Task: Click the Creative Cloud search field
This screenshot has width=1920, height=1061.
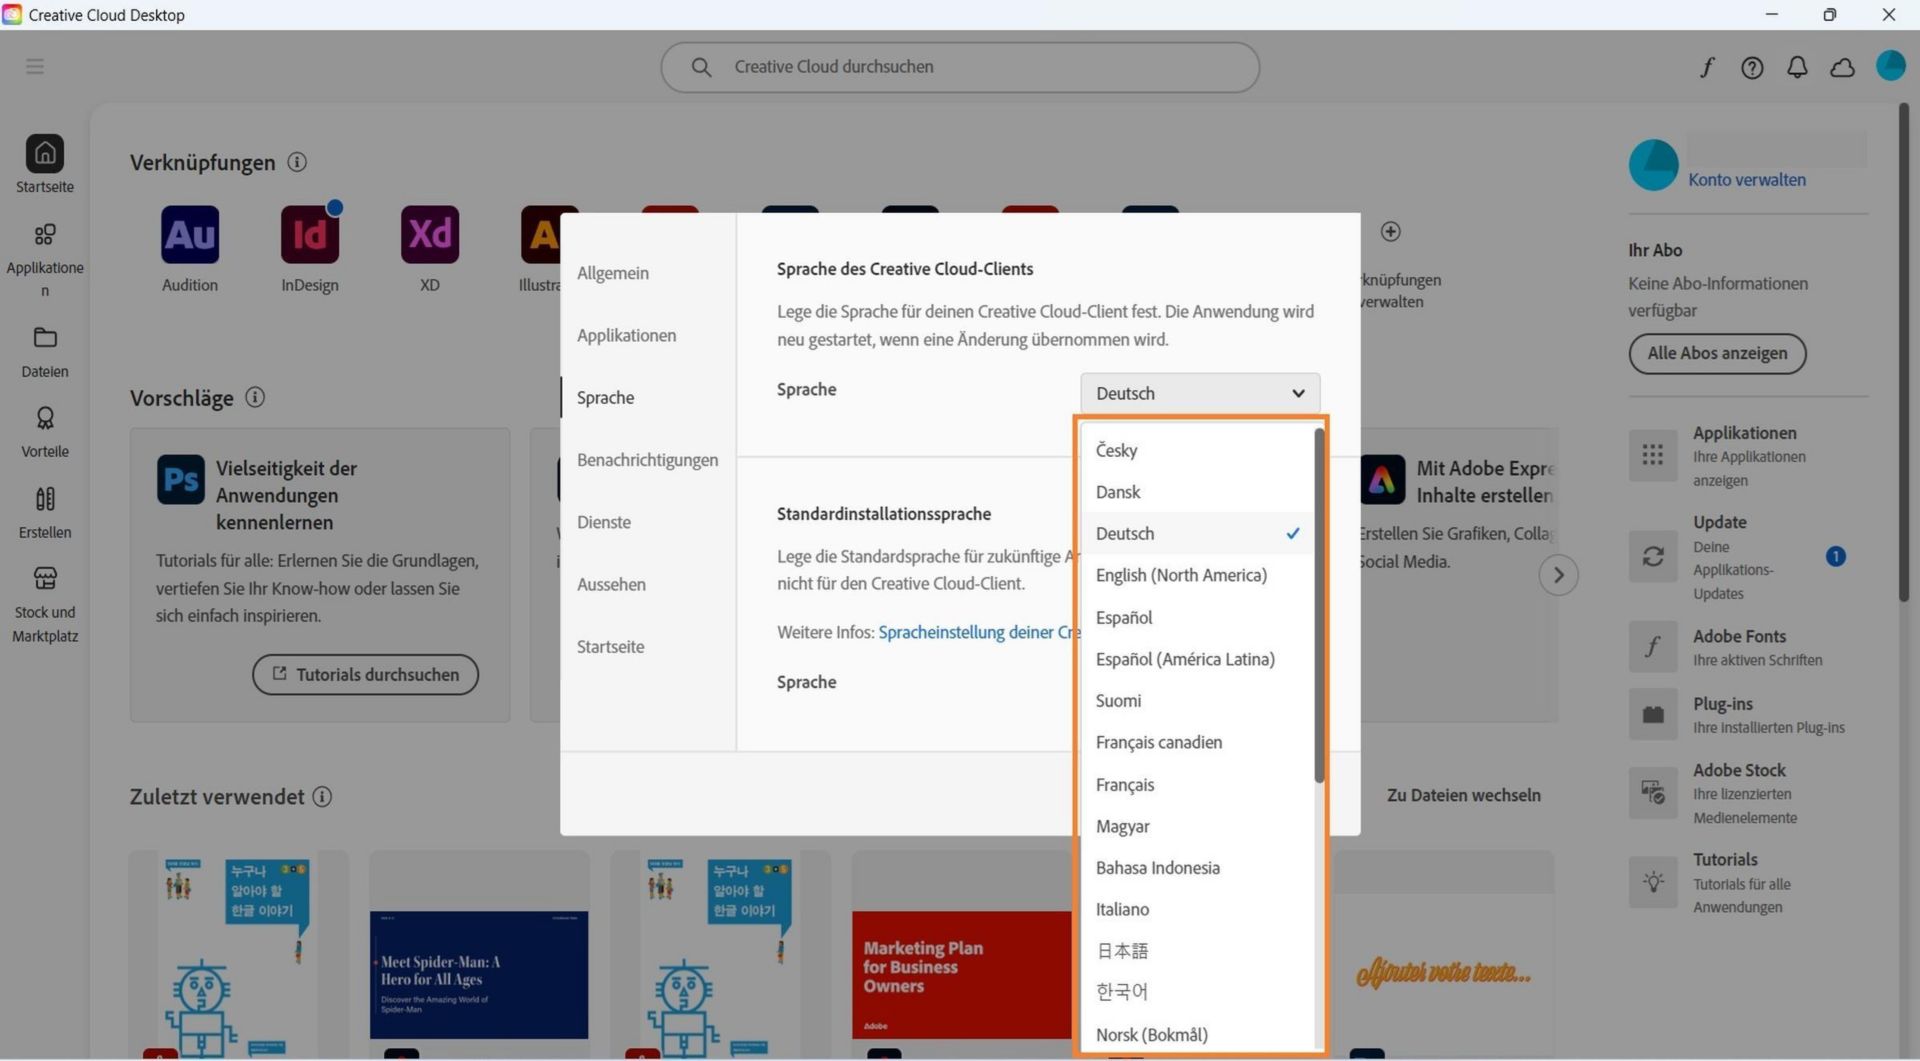Action: 960,67
